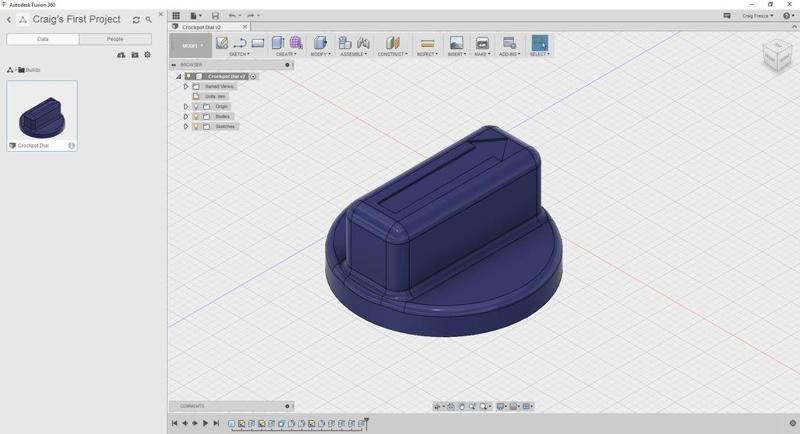Toggle visibility bulb for Sketches folder
Screen dimensions: 800x434
tap(196, 126)
